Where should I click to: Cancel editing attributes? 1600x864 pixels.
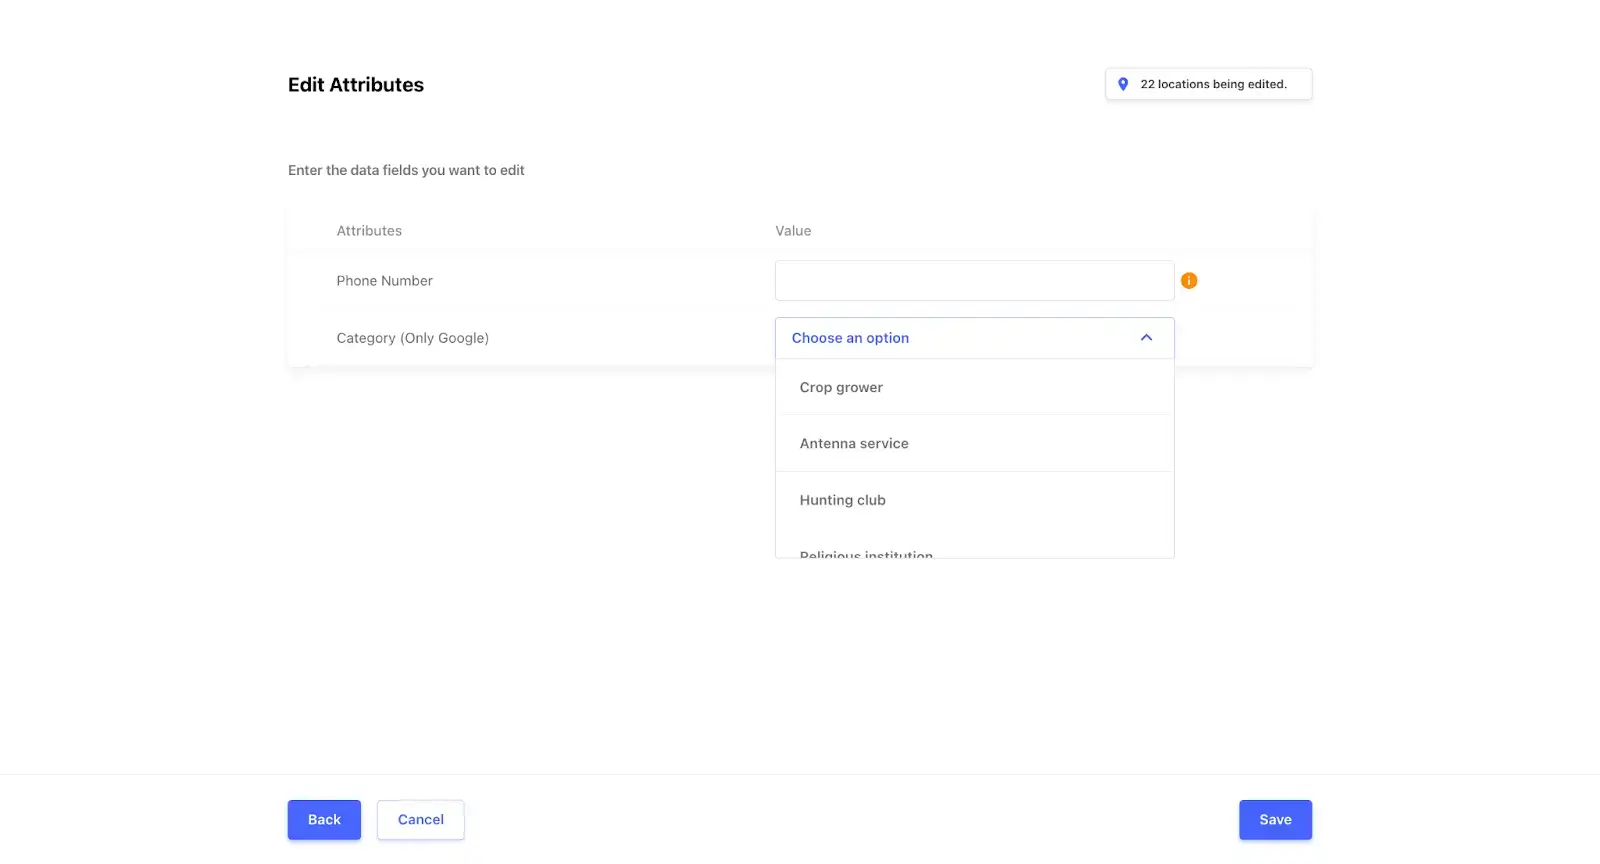420,820
